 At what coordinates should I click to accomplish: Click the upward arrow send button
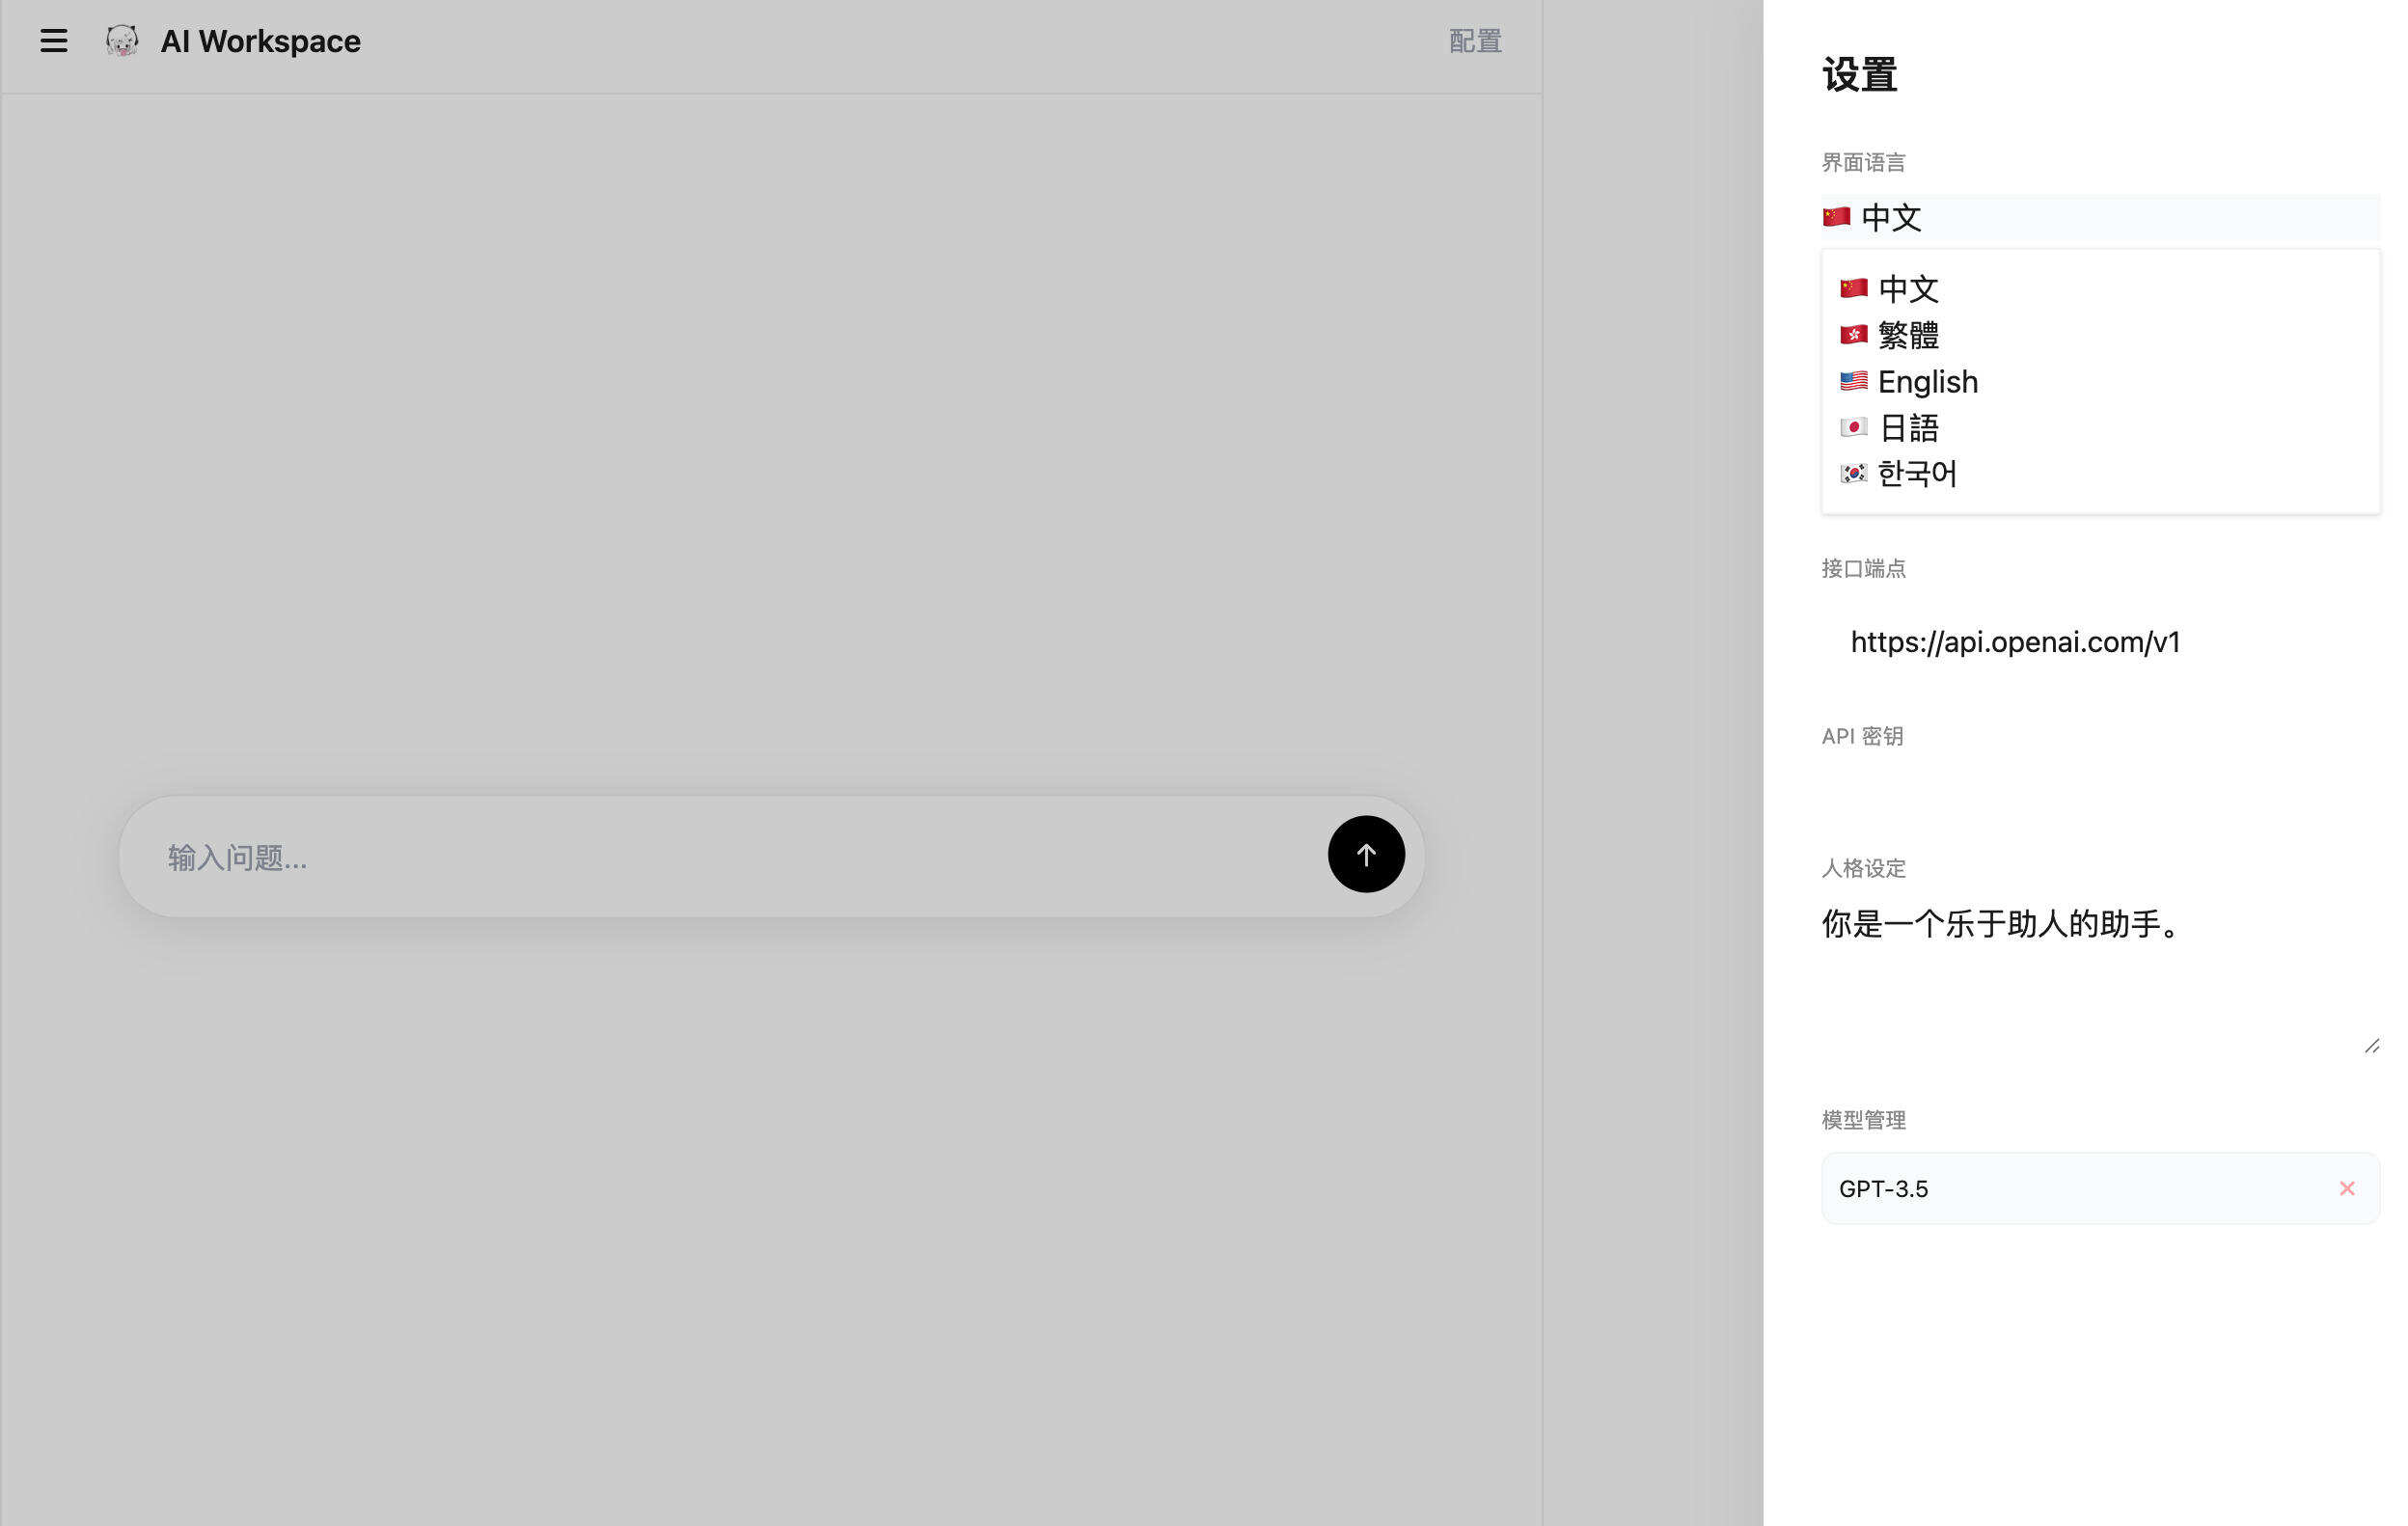(x=1366, y=855)
